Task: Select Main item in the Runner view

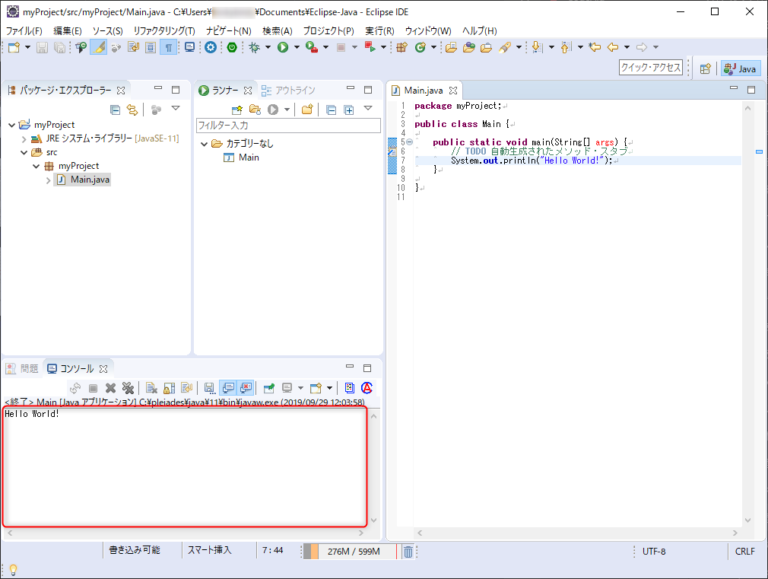Action: [248, 157]
